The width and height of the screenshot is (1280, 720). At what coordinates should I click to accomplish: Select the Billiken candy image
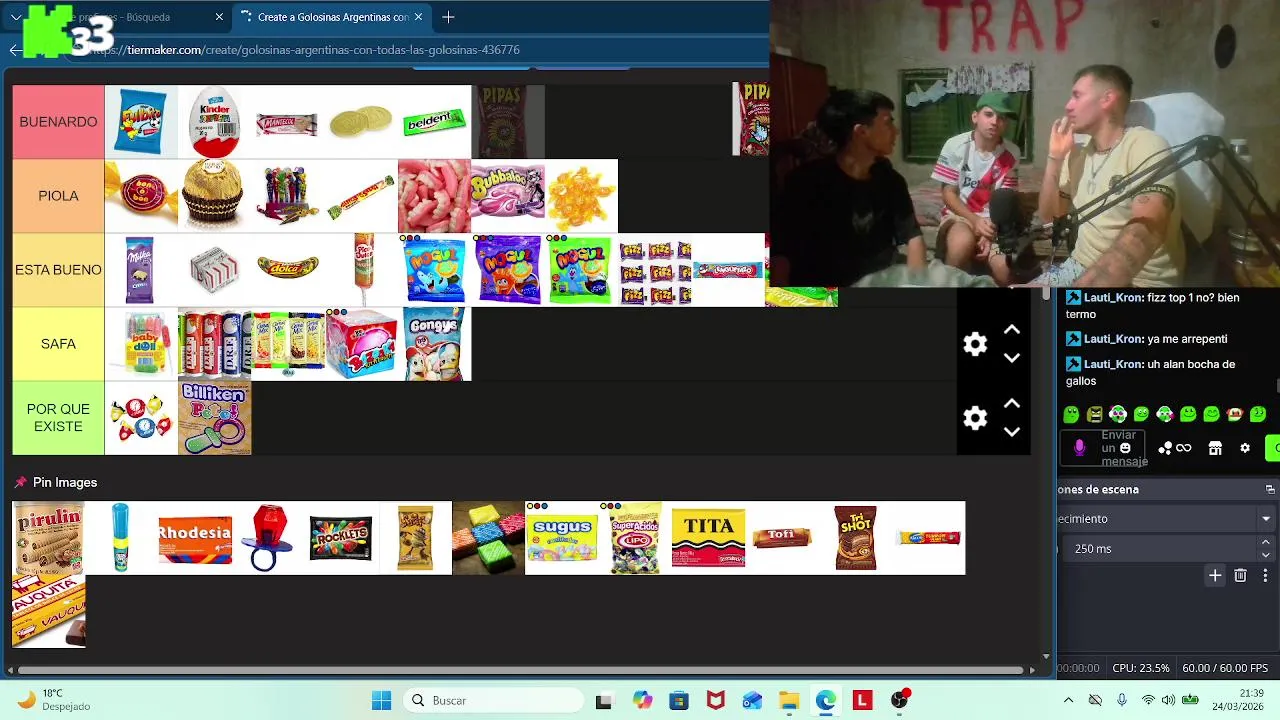(214, 418)
